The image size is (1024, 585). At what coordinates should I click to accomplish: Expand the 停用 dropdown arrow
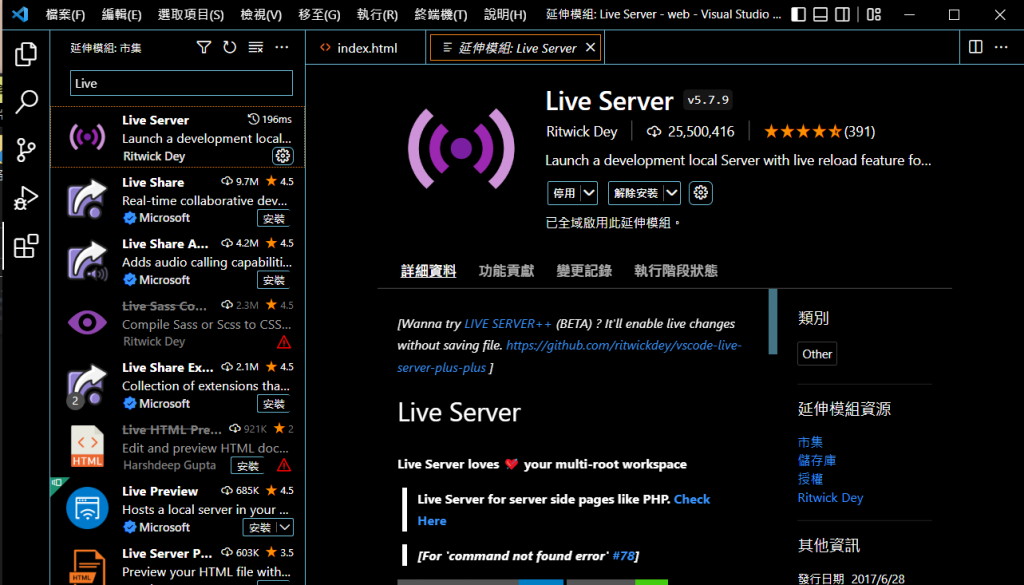589,193
